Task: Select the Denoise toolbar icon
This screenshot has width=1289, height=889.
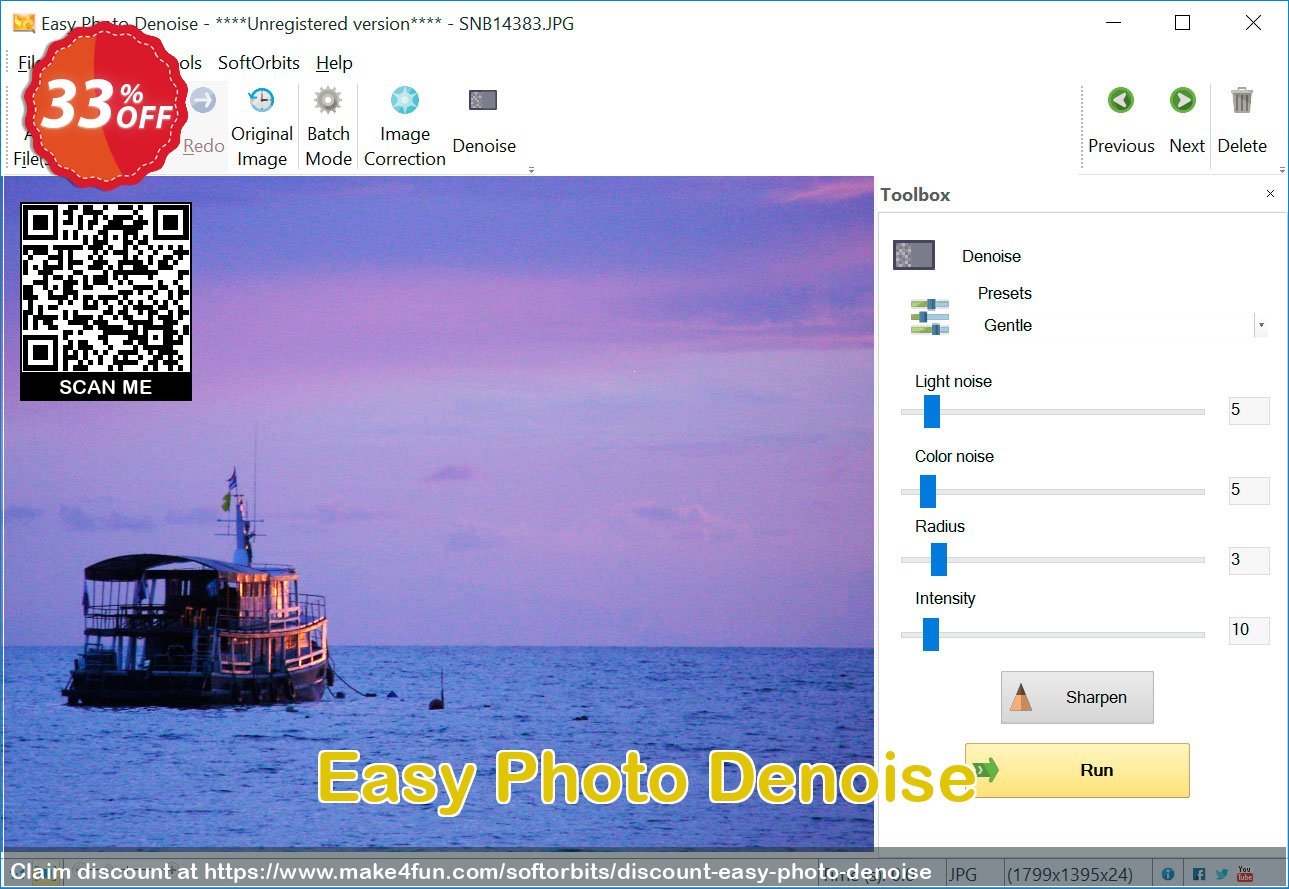Action: (x=483, y=120)
